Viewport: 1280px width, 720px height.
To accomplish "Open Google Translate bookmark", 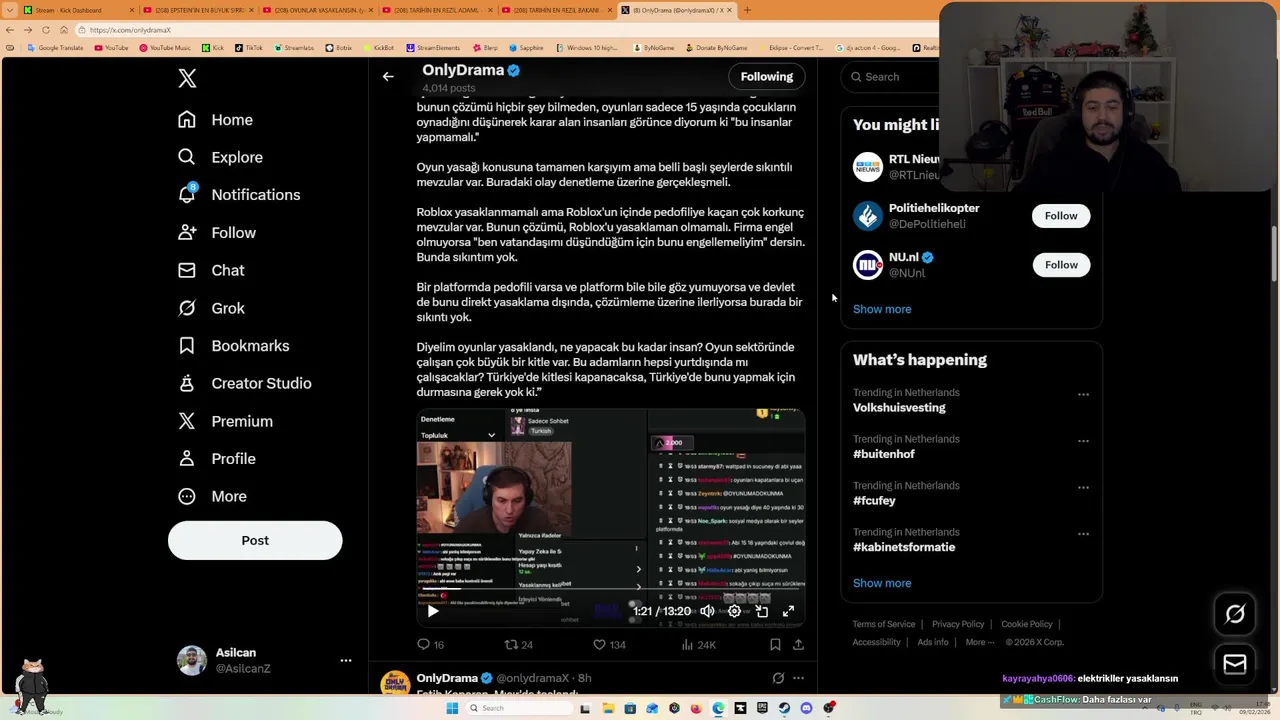I will tap(55, 48).
